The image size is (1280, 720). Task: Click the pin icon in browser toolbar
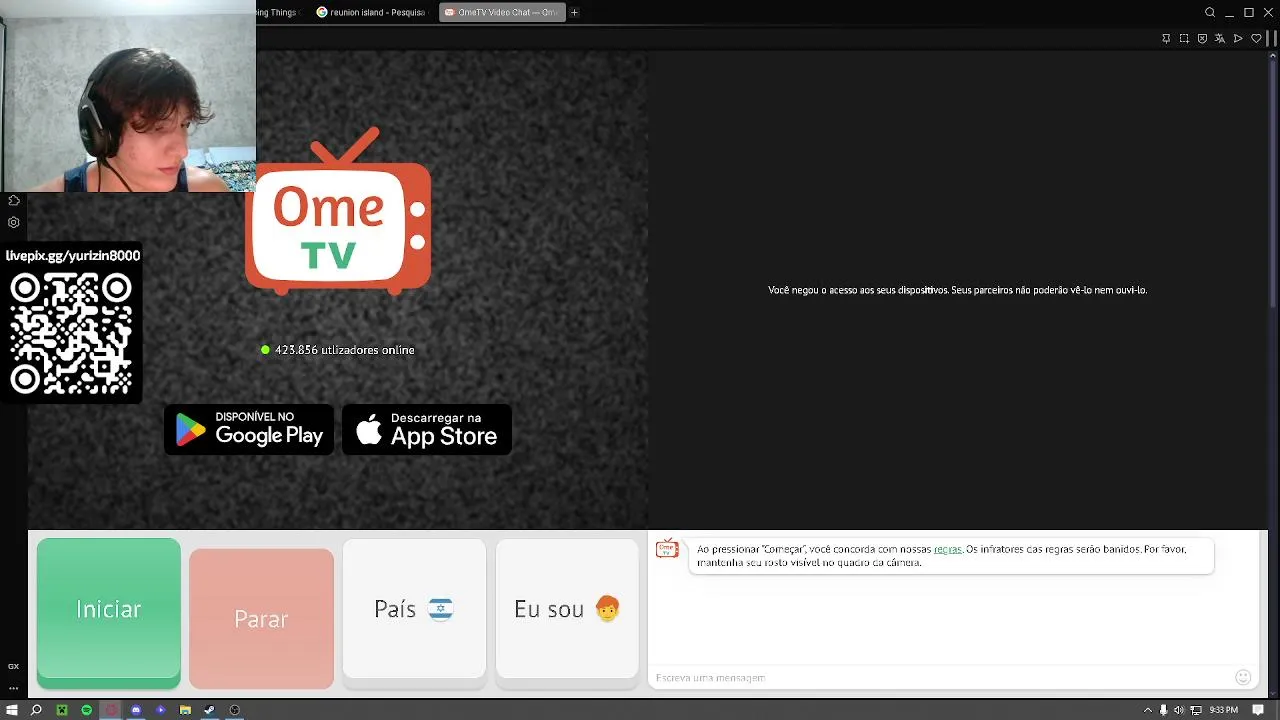(1166, 38)
